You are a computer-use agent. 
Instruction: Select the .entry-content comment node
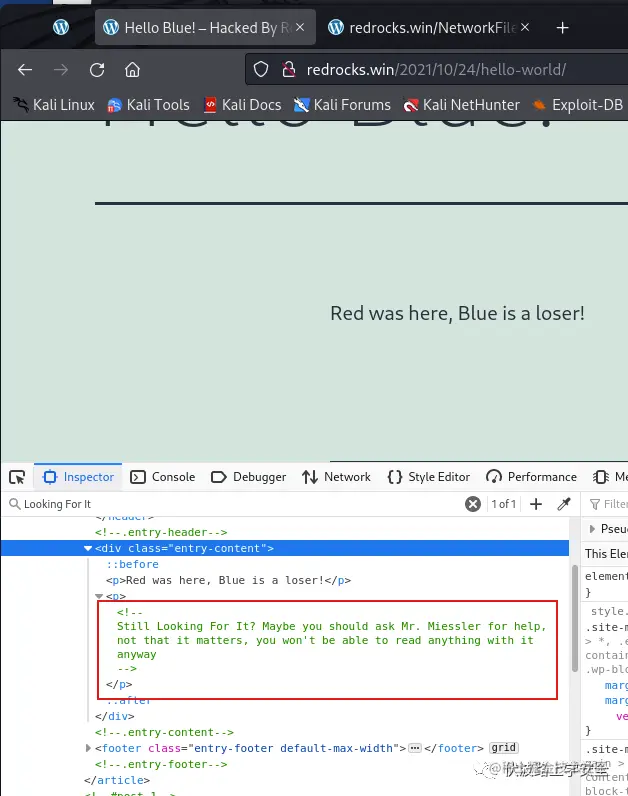click(164, 733)
